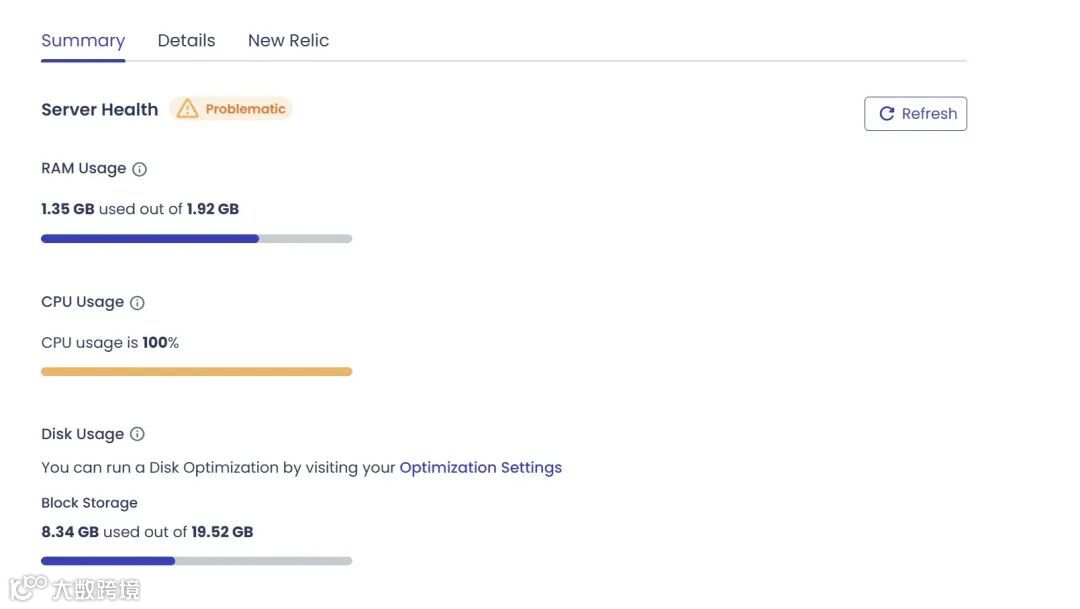The width and height of the screenshot is (1080, 609).
Task: Click the 'CPU usage is 100%' text
Action: (110, 343)
